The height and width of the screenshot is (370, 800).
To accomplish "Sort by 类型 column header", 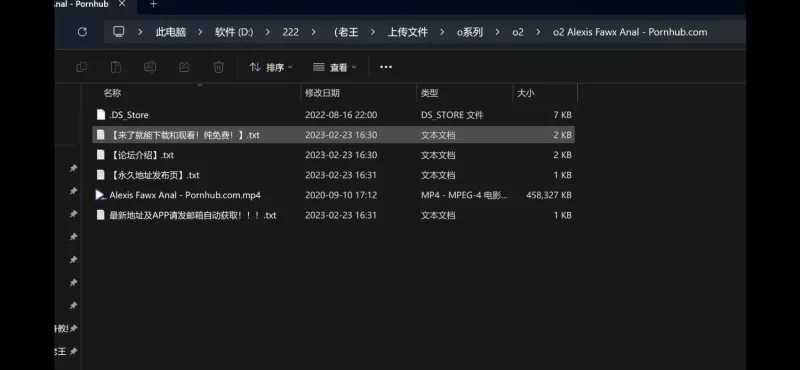I will click(430, 93).
